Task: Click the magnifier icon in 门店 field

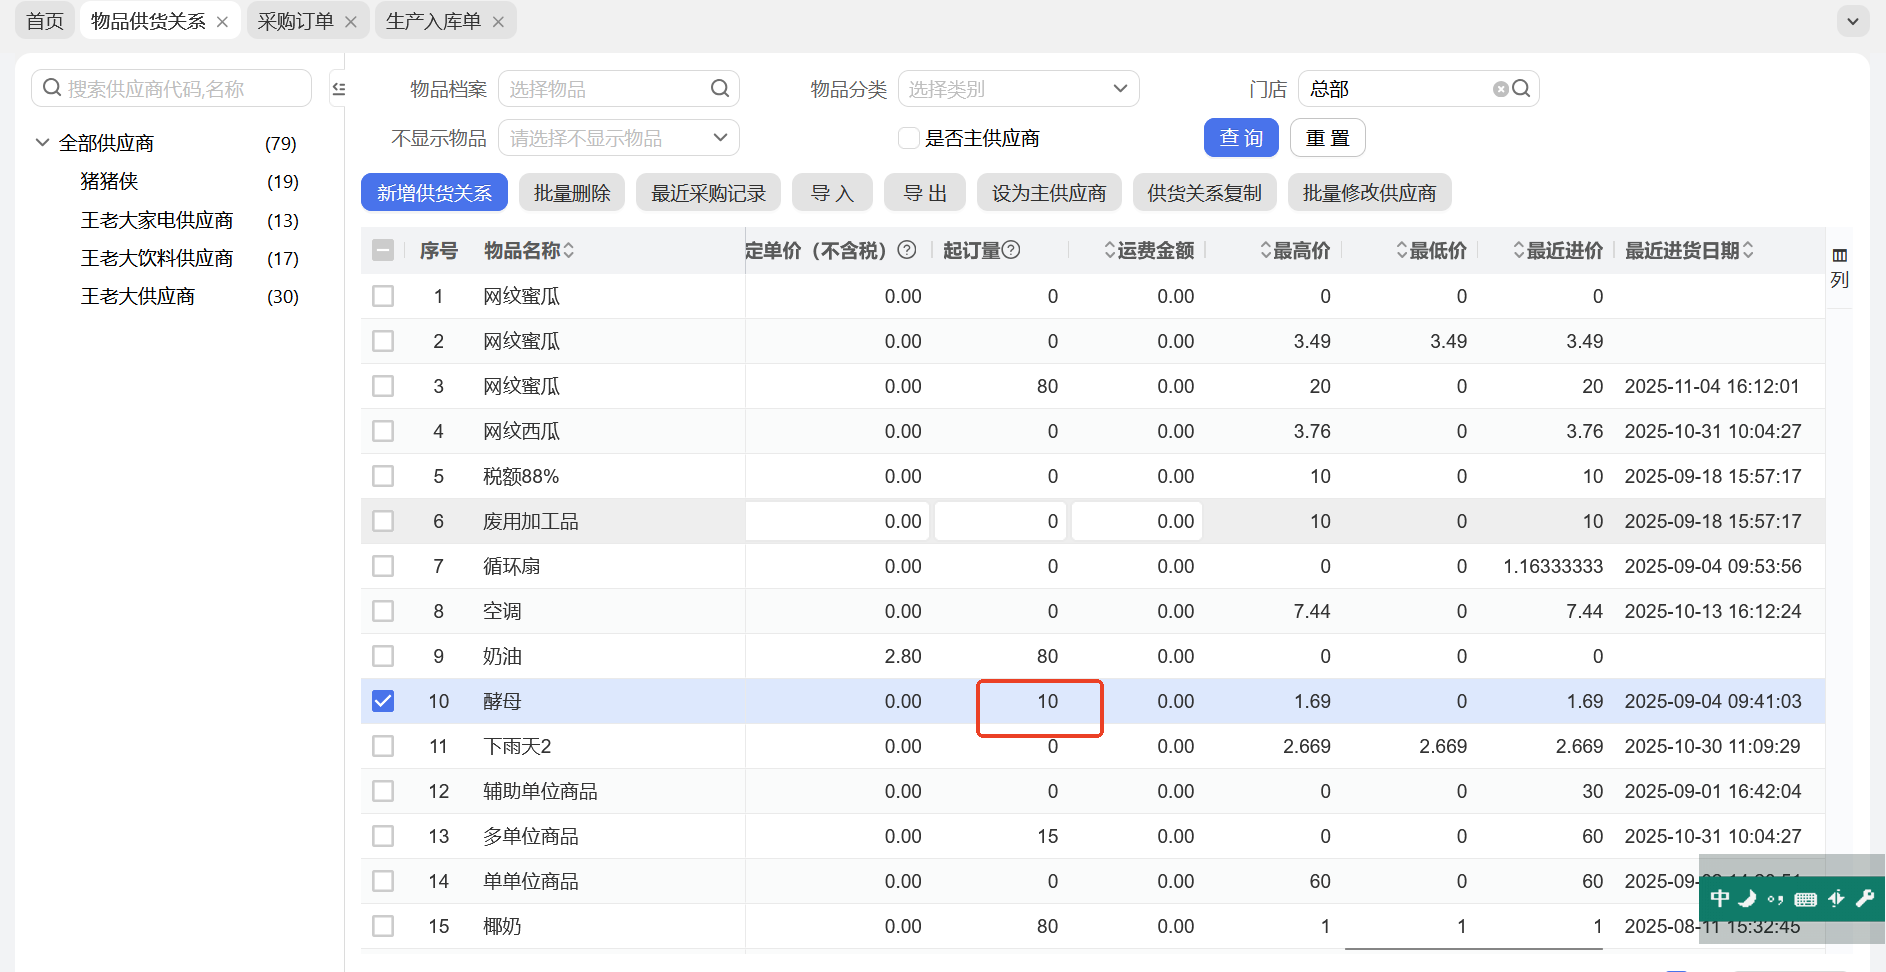Action: (1521, 89)
